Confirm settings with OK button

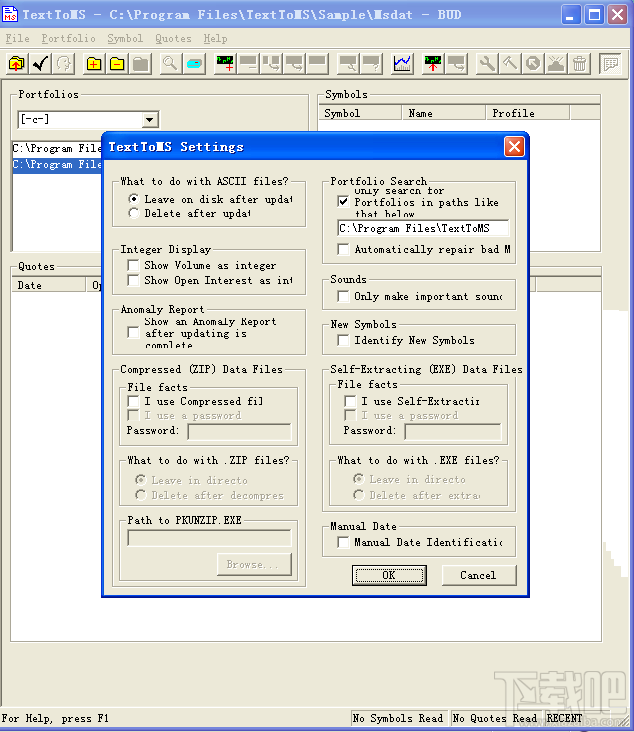pos(389,575)
